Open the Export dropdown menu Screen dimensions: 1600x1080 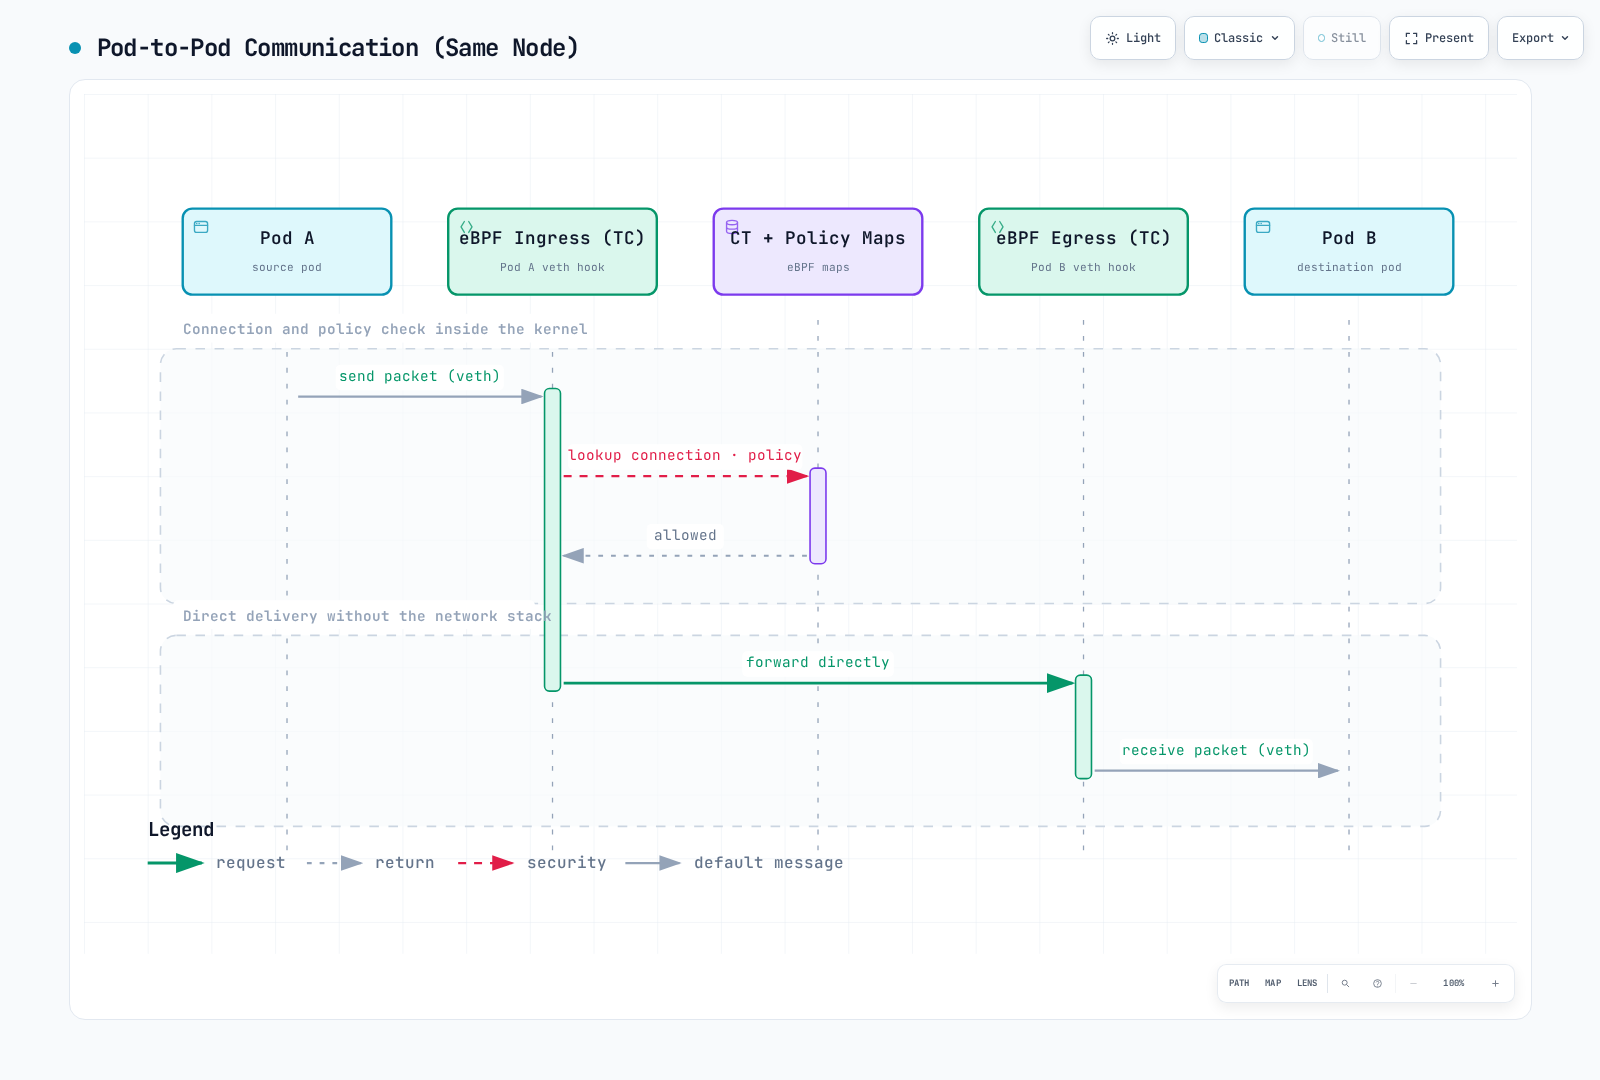click(1540, 38)
